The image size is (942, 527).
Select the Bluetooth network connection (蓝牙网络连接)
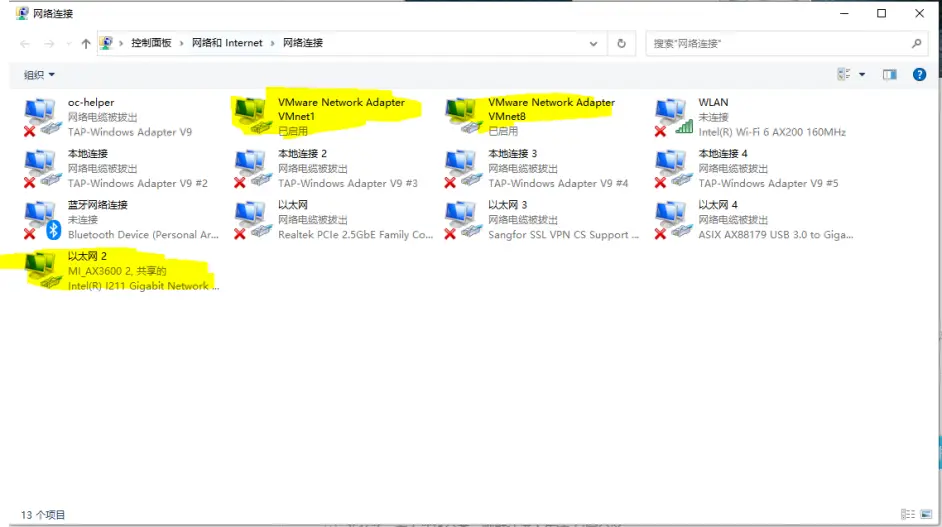pyautogui.click(x=41, y=219)
